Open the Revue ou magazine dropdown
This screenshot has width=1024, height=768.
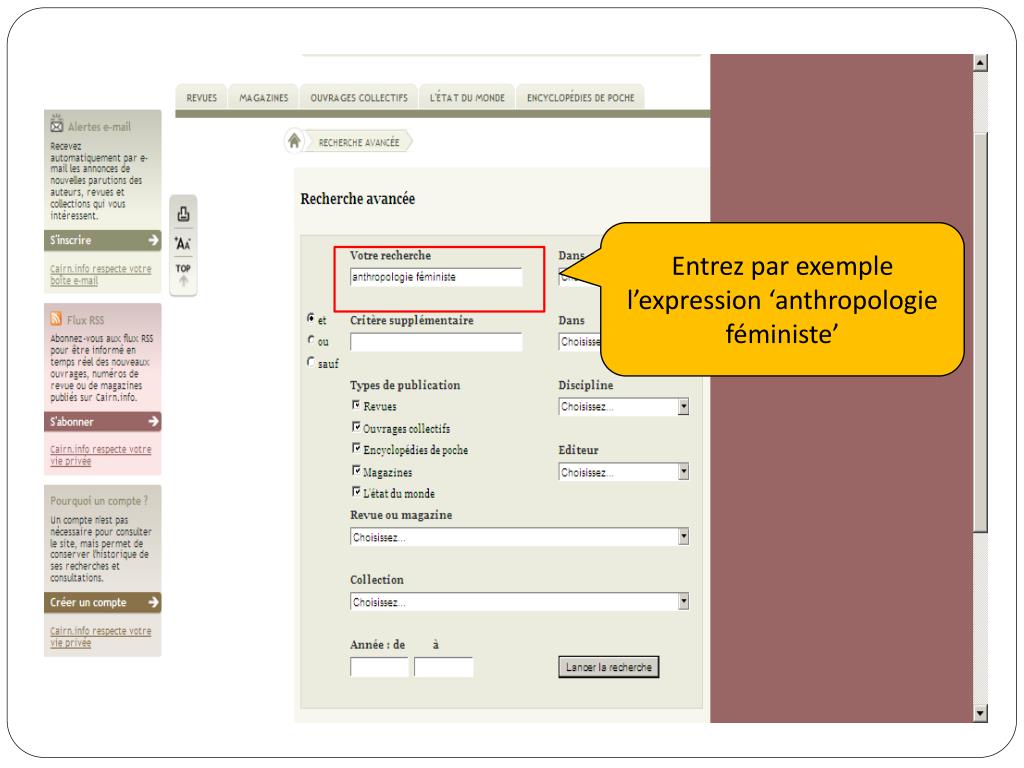coord(519,537)
